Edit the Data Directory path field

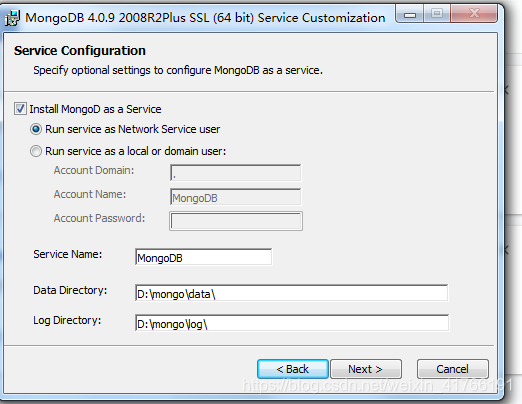pyautogui.click(x=292, y=293)
